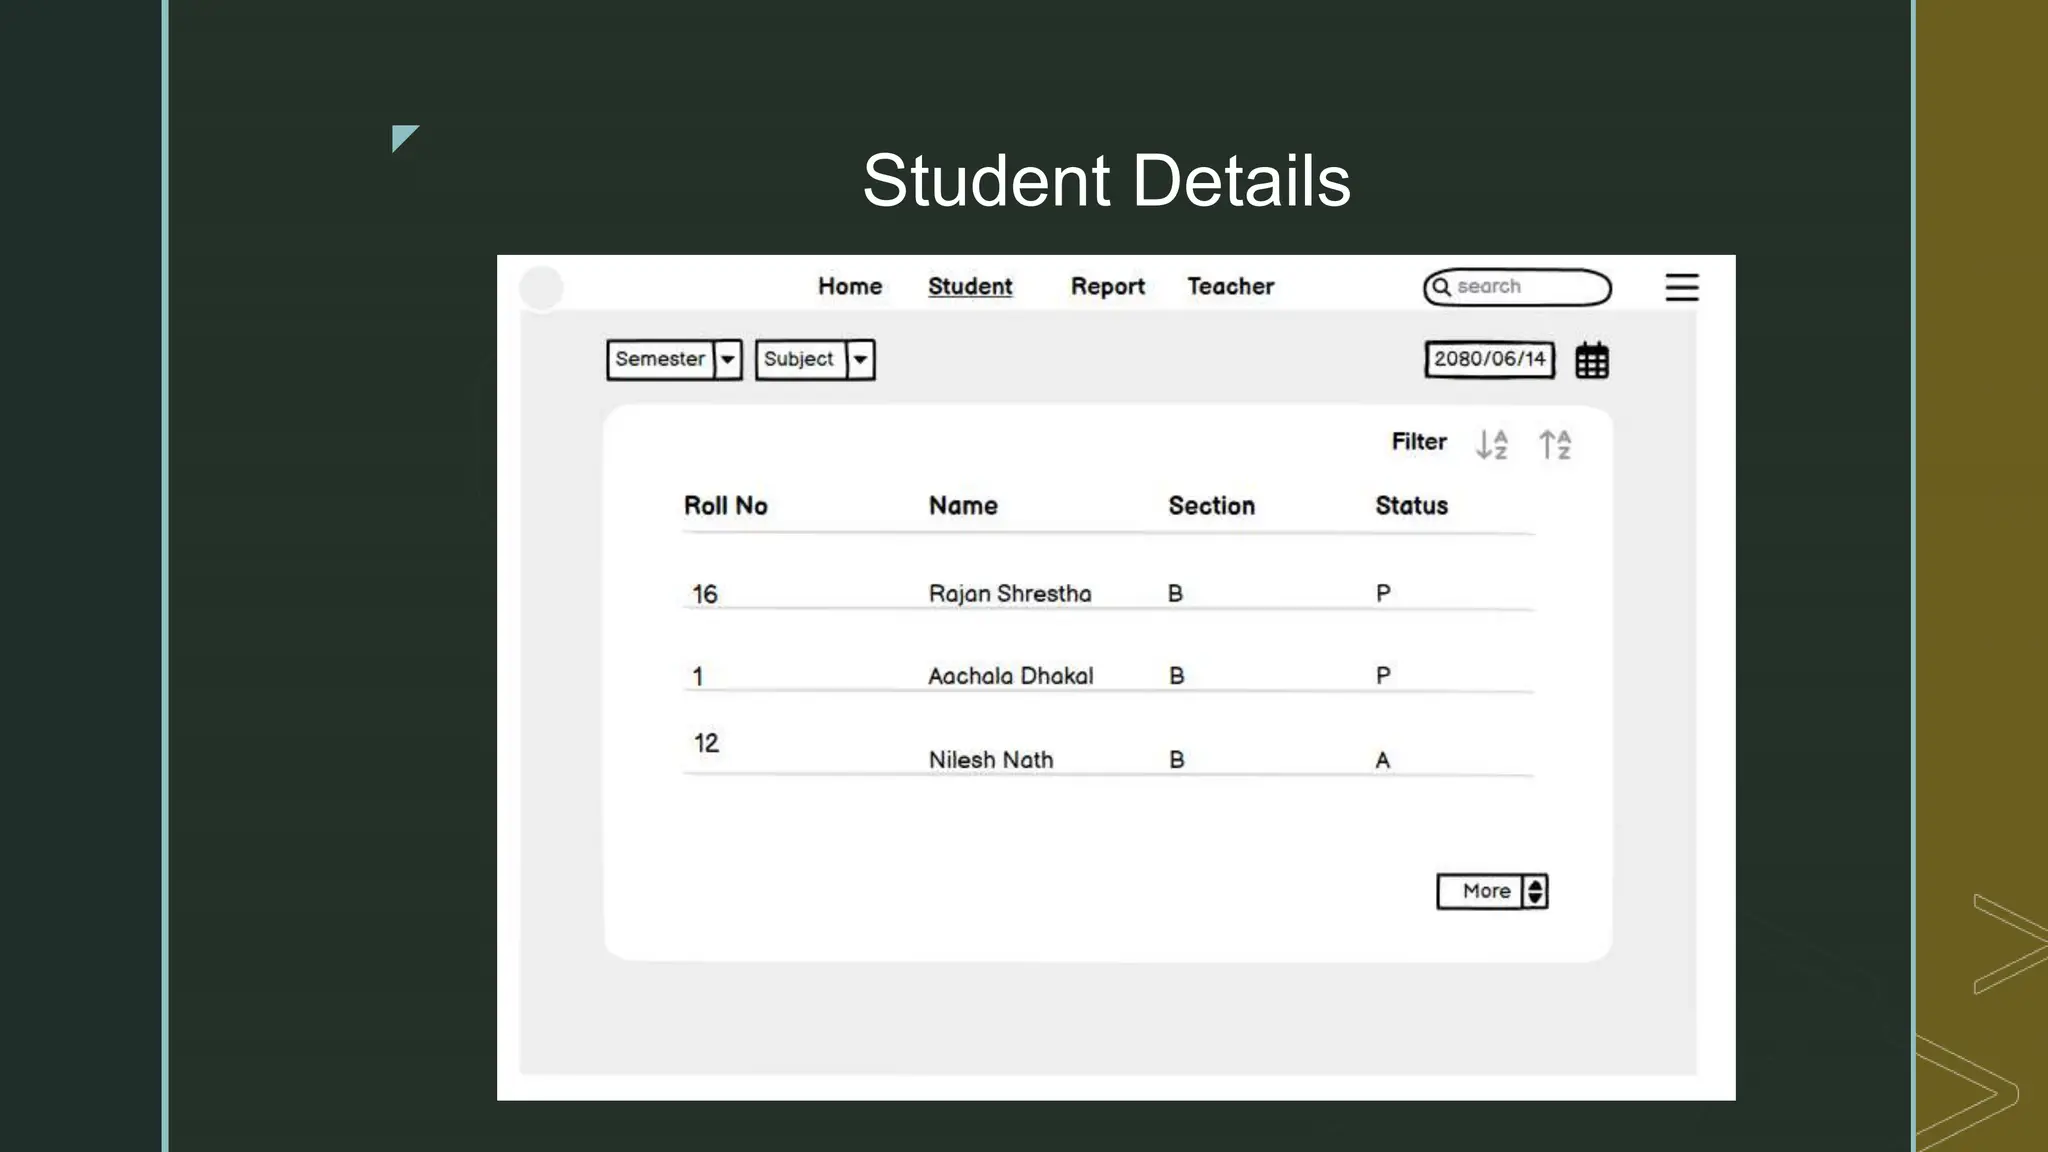Screen dimensions: 2048x1152
Task: Select the Student menu item
Action: pos(970,287)
